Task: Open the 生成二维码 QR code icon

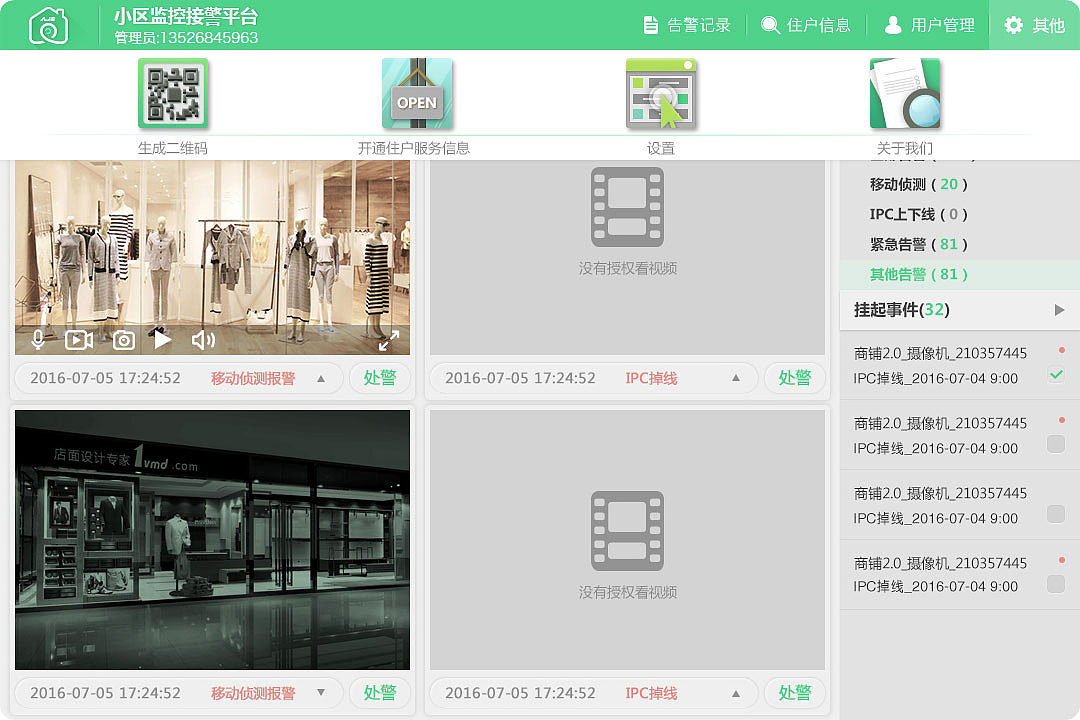Action: click(173, 94)
